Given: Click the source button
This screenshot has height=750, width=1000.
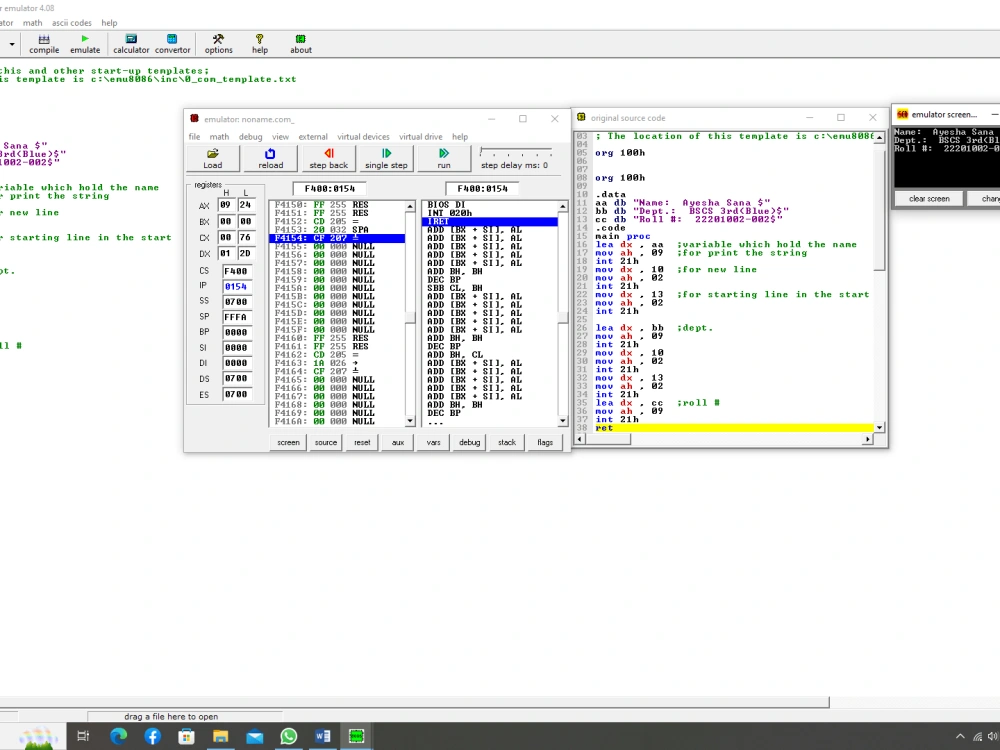Looking at the screenshot, I should coord(326,442).
